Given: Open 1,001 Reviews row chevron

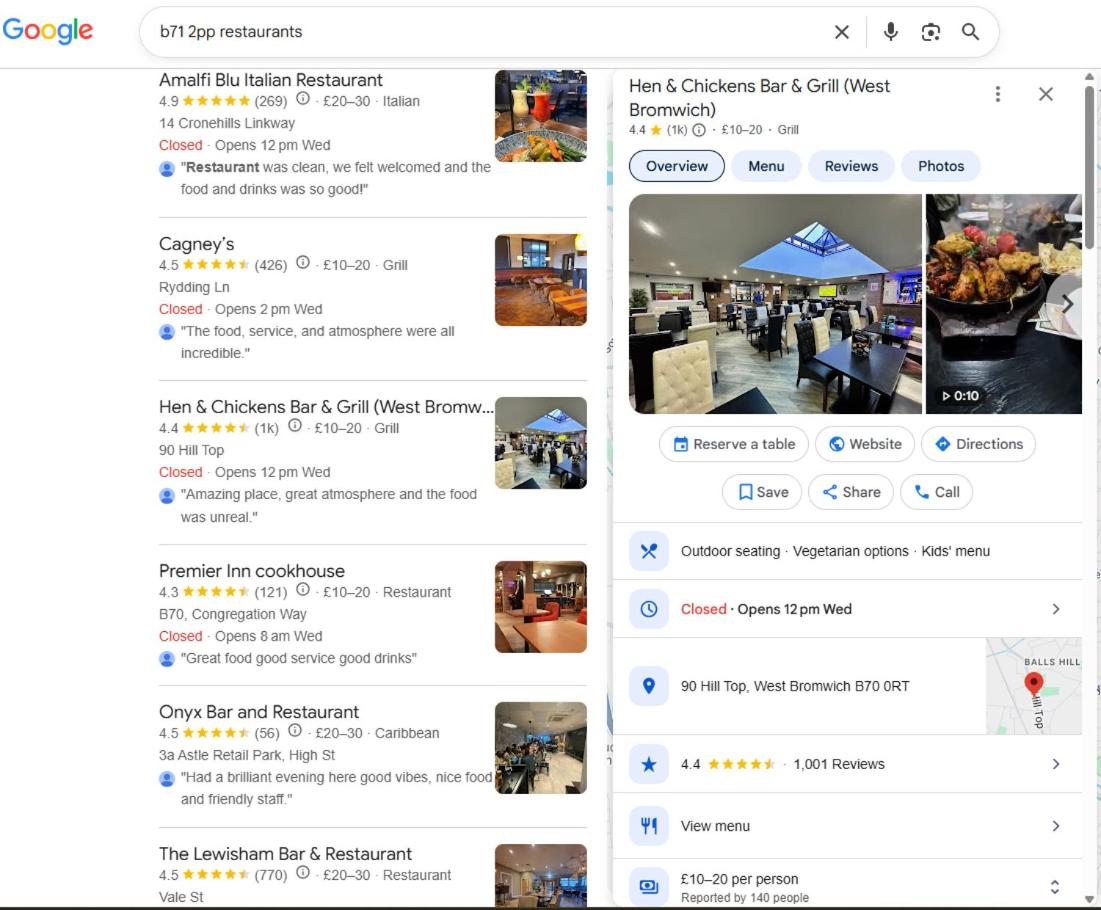Looking at the screenshot, I should 1055,764.
